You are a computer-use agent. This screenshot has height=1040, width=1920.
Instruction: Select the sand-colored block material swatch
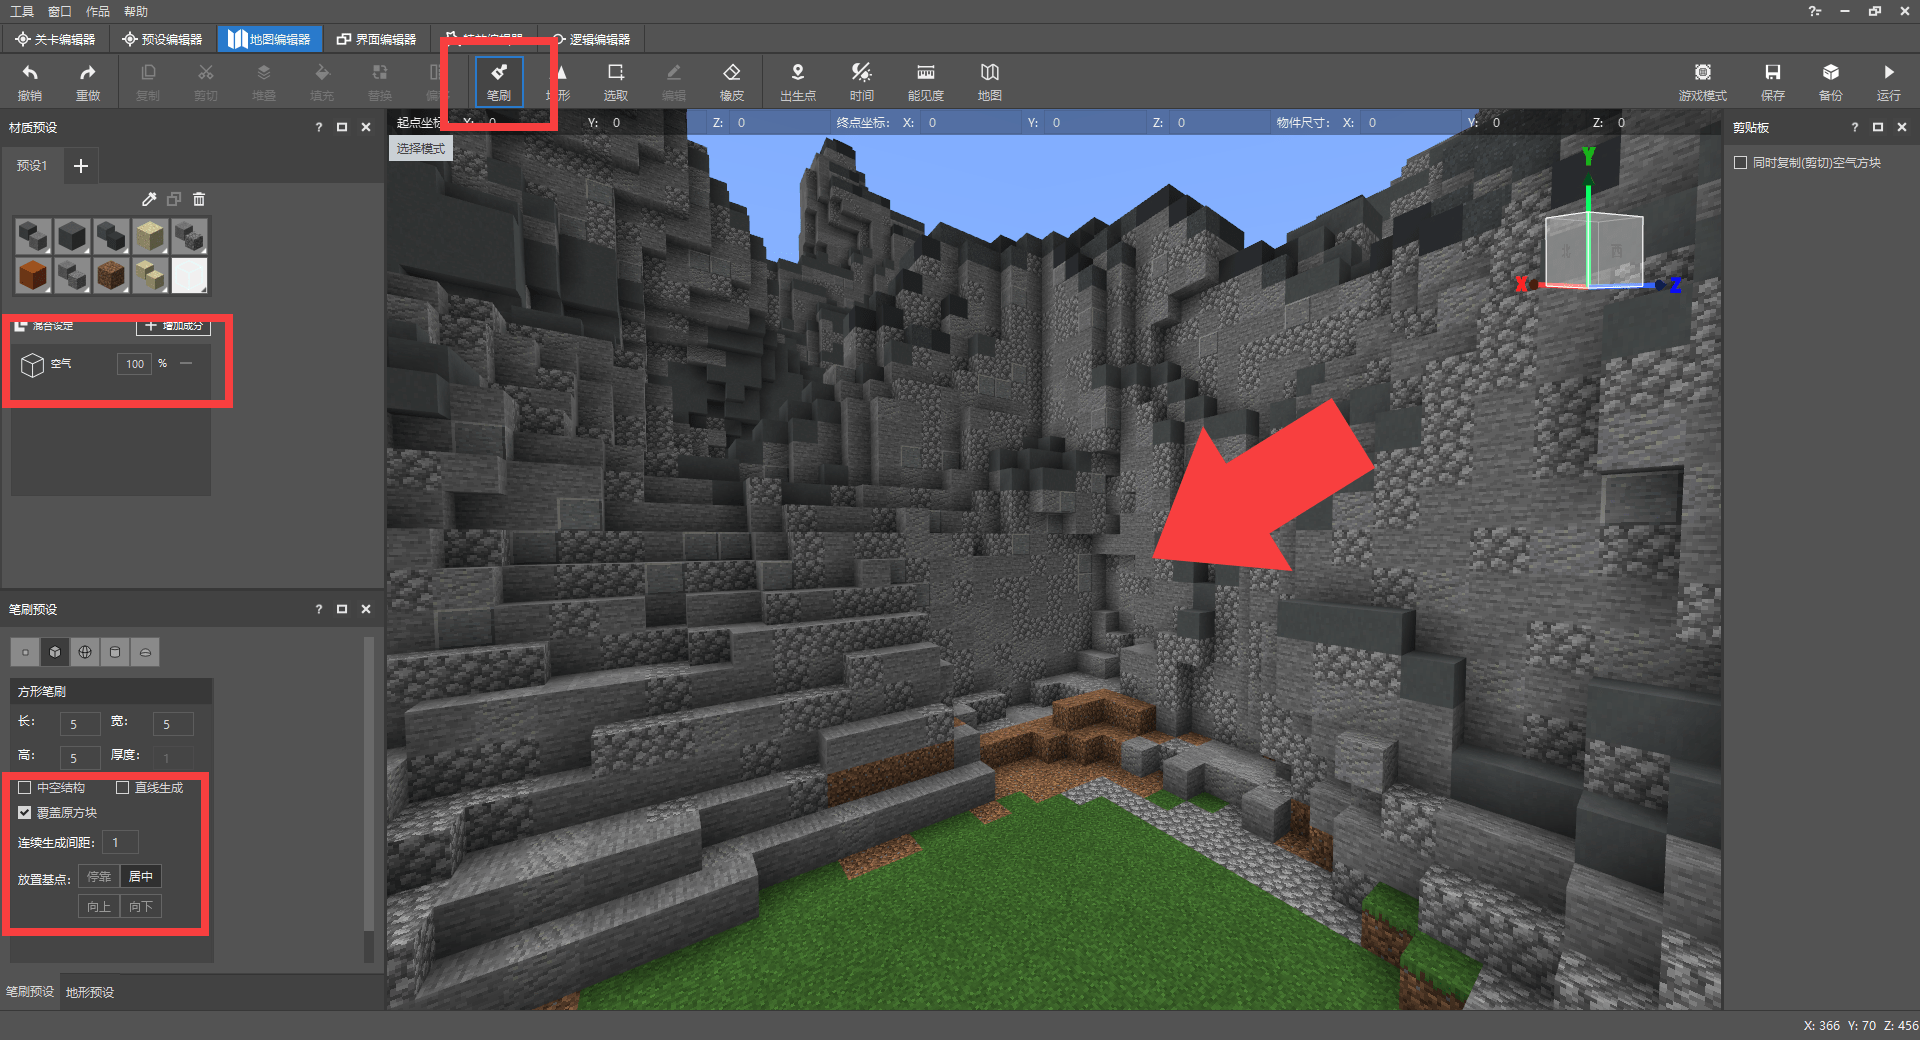tap(150, 236)
